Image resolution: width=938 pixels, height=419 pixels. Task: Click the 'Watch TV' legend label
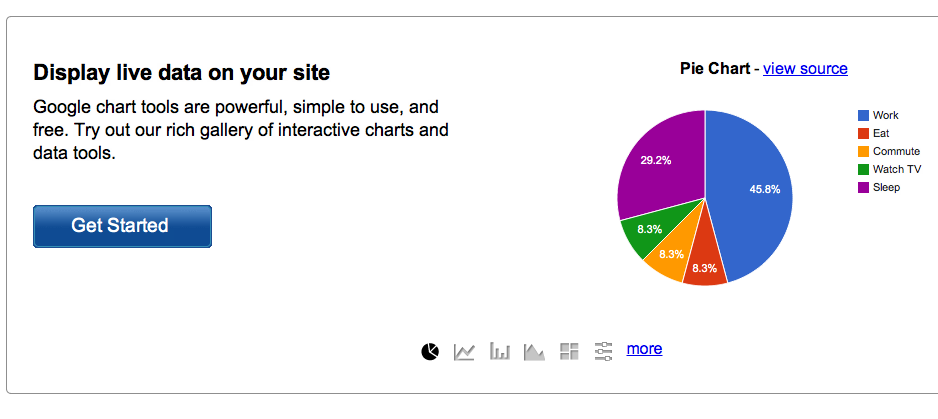[897, 169]
